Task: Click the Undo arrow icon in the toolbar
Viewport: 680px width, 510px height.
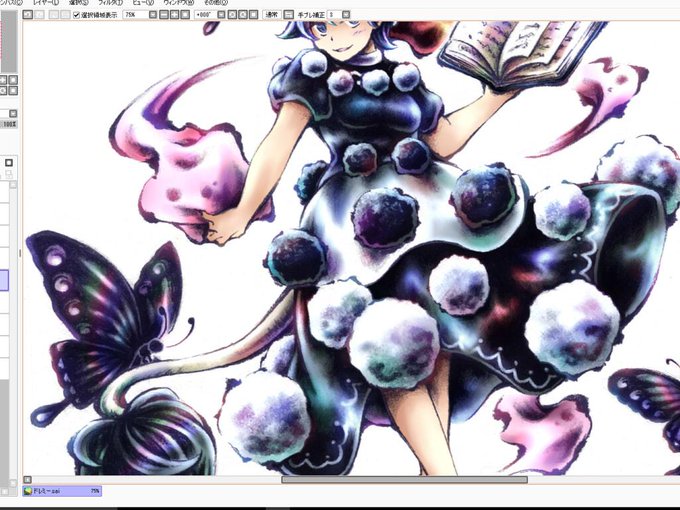Action: (27, 14)
